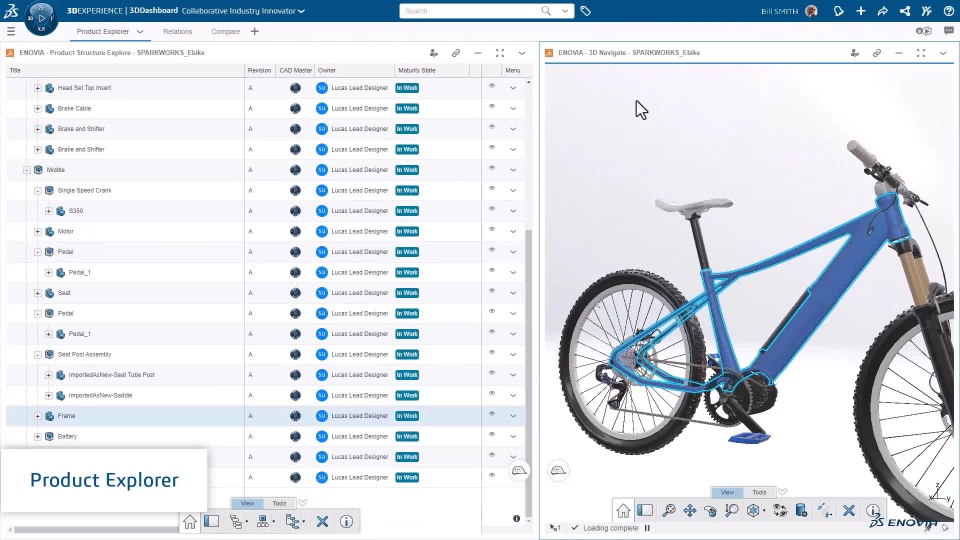Add a new dashboard tab with plus

click(x=255, y=31)
